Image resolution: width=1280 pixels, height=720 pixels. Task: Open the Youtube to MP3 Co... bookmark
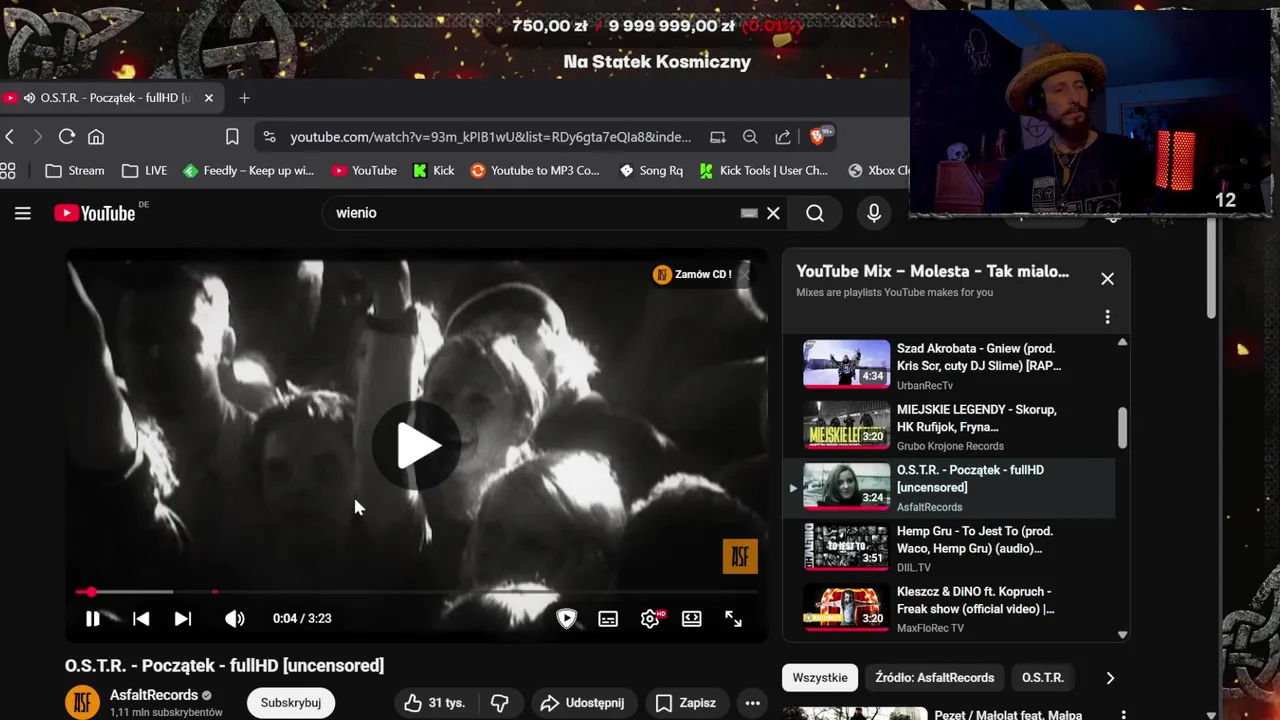pyautogui.click(x=535, y=171)
